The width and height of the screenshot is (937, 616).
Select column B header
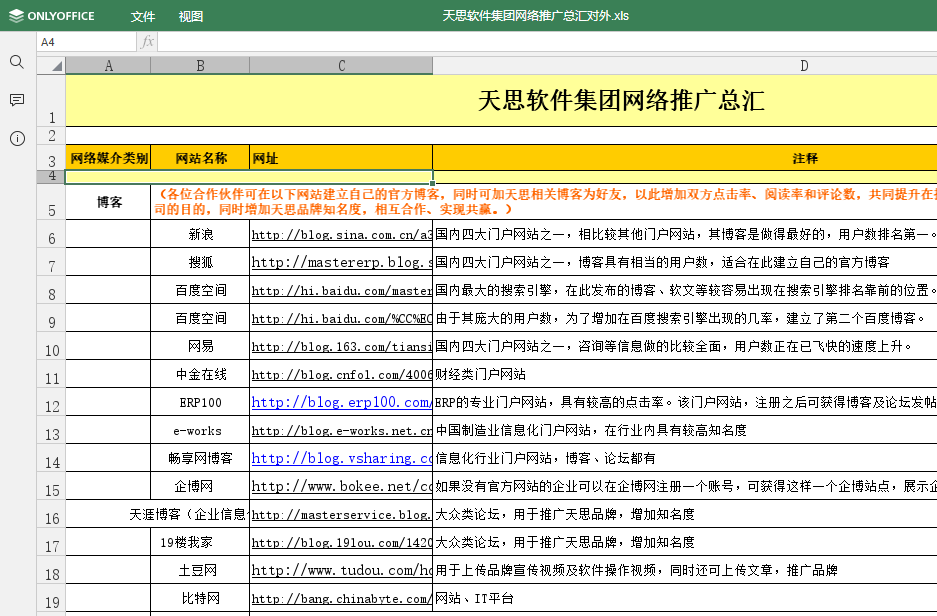click(200, 66)
